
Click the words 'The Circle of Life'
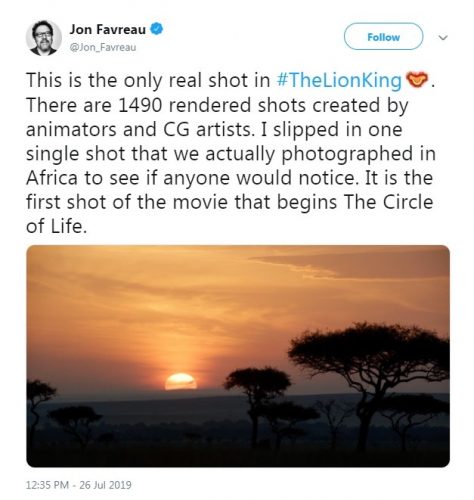(x=230, y=214)
